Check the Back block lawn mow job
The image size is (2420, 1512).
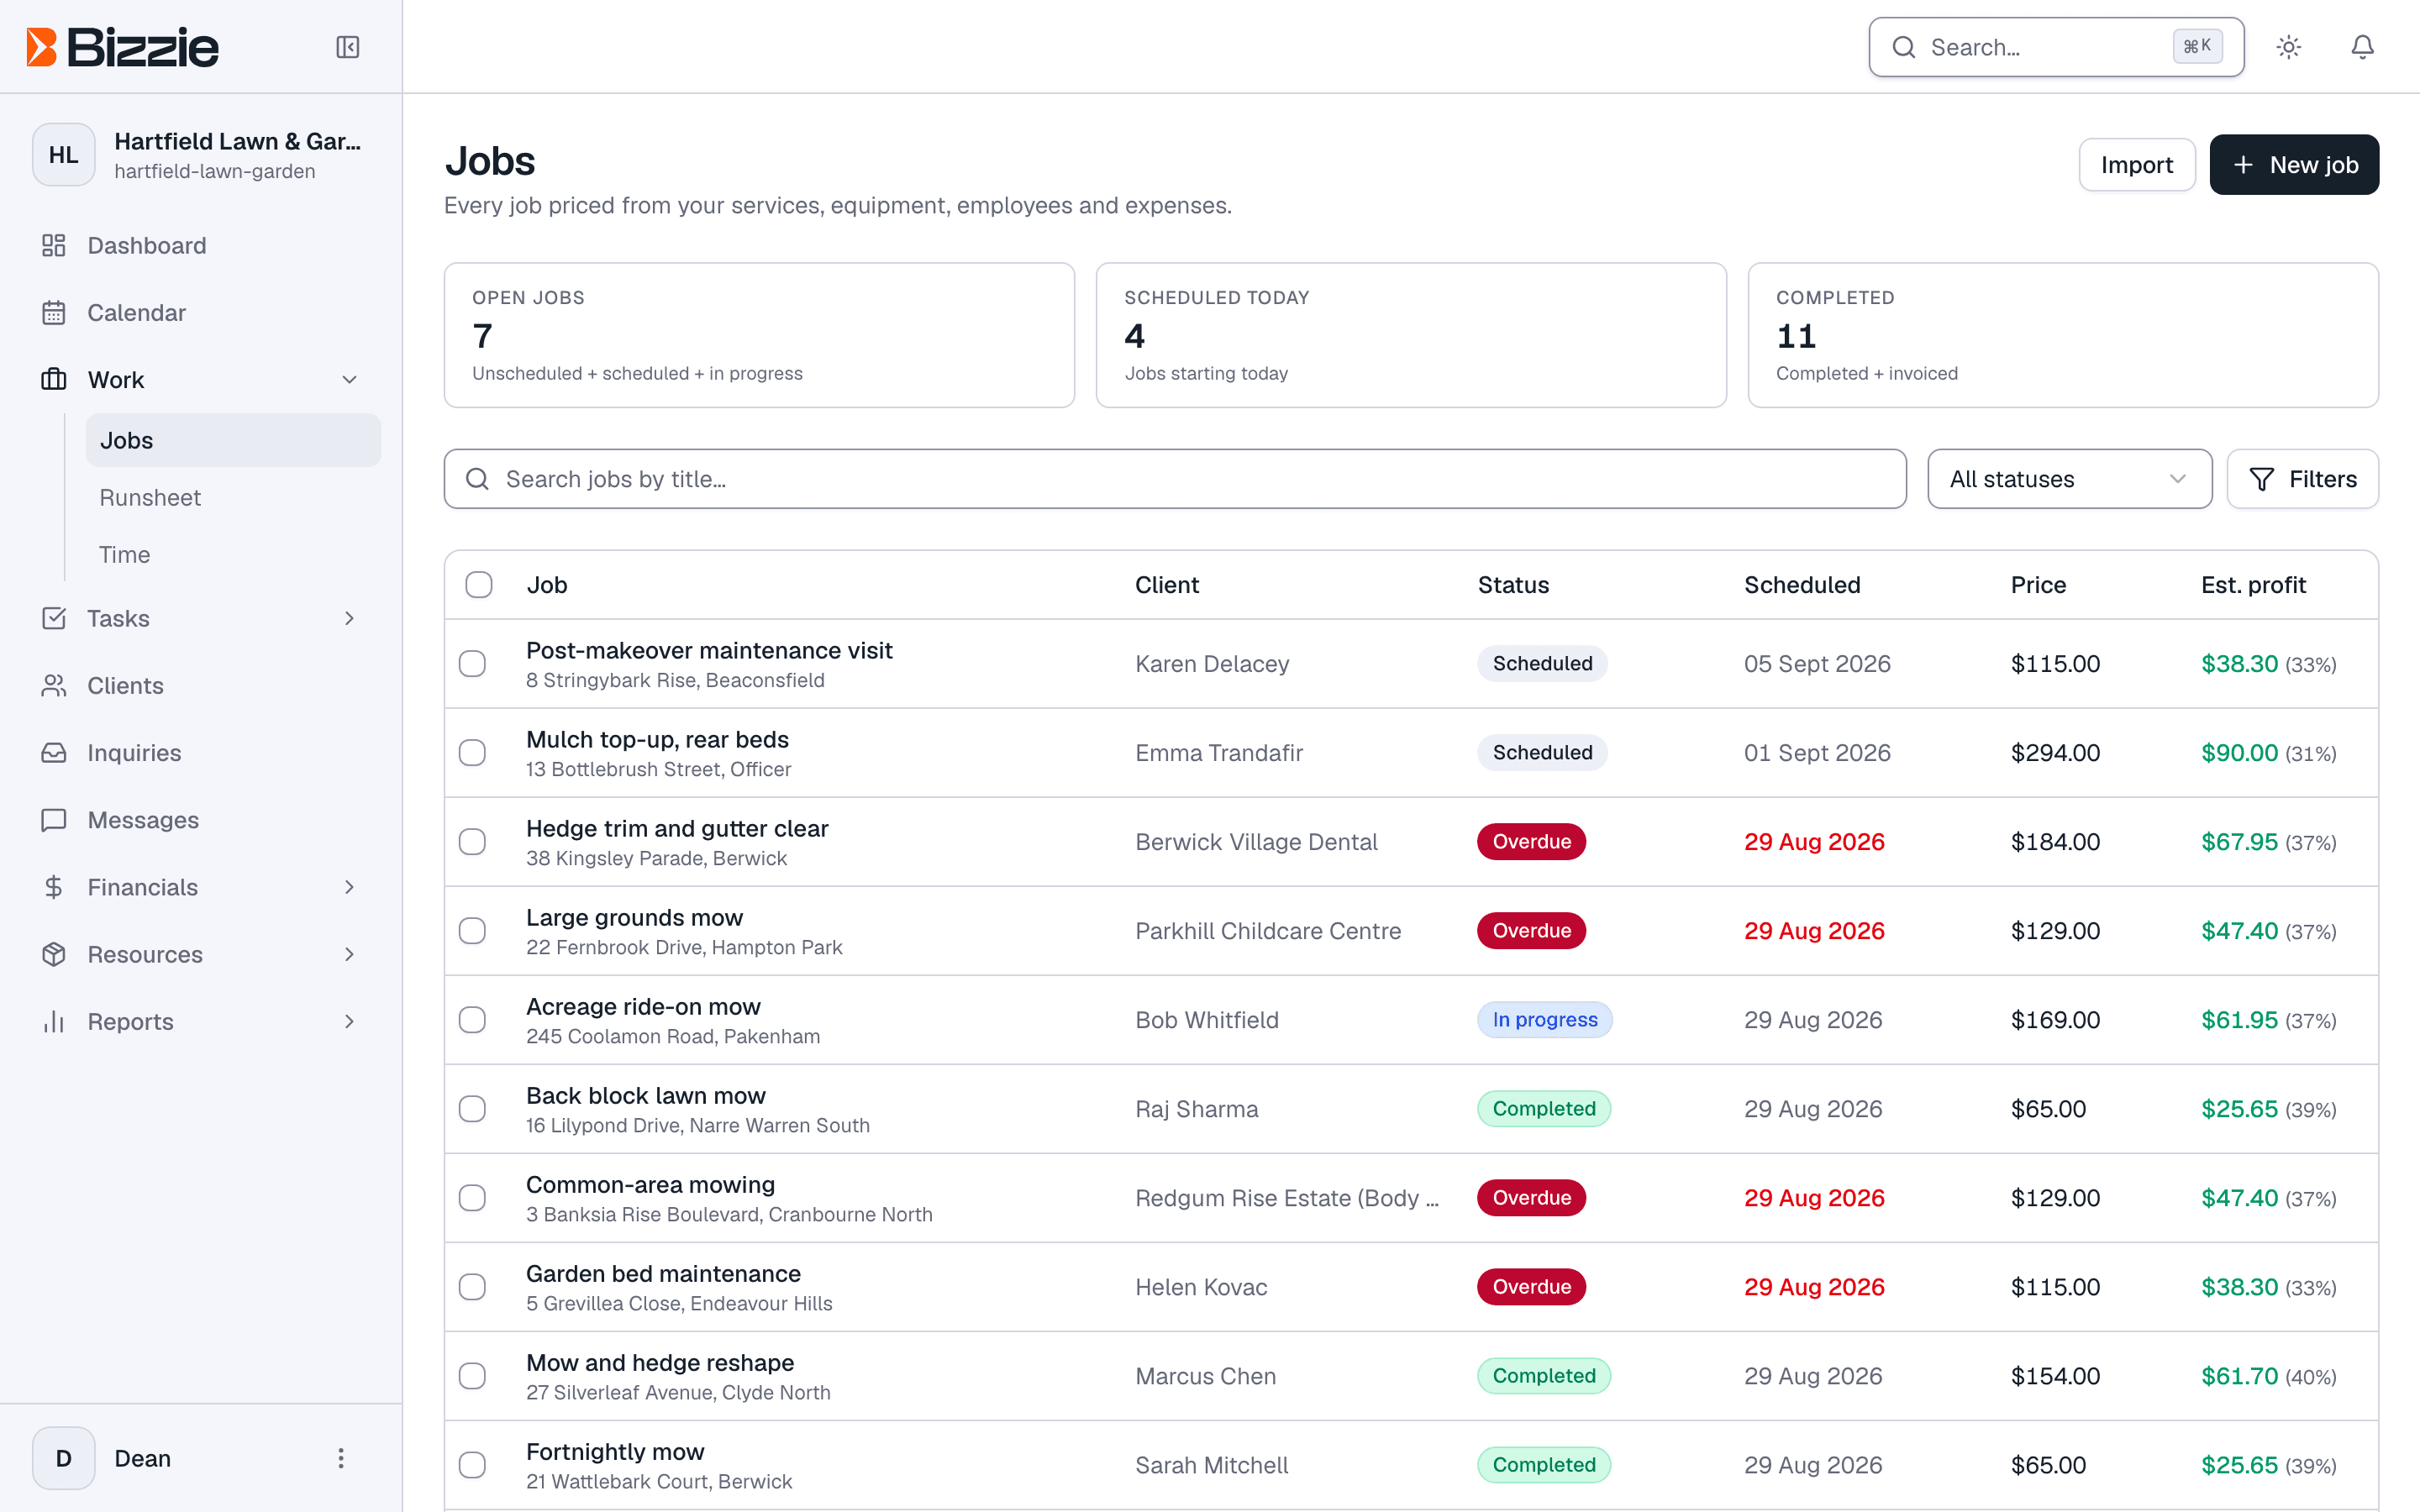pyautogui.click(x=472, y=1109)
